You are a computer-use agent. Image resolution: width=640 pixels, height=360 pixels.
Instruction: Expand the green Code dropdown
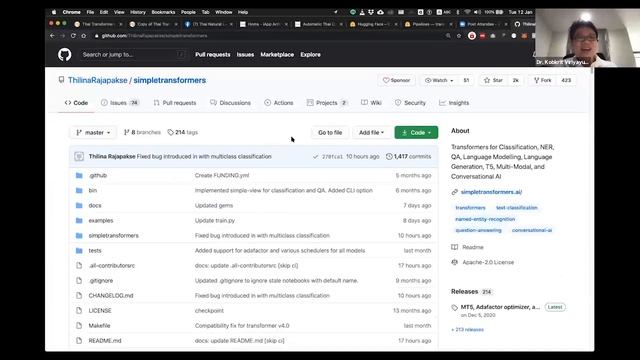(x=416, y=133)
